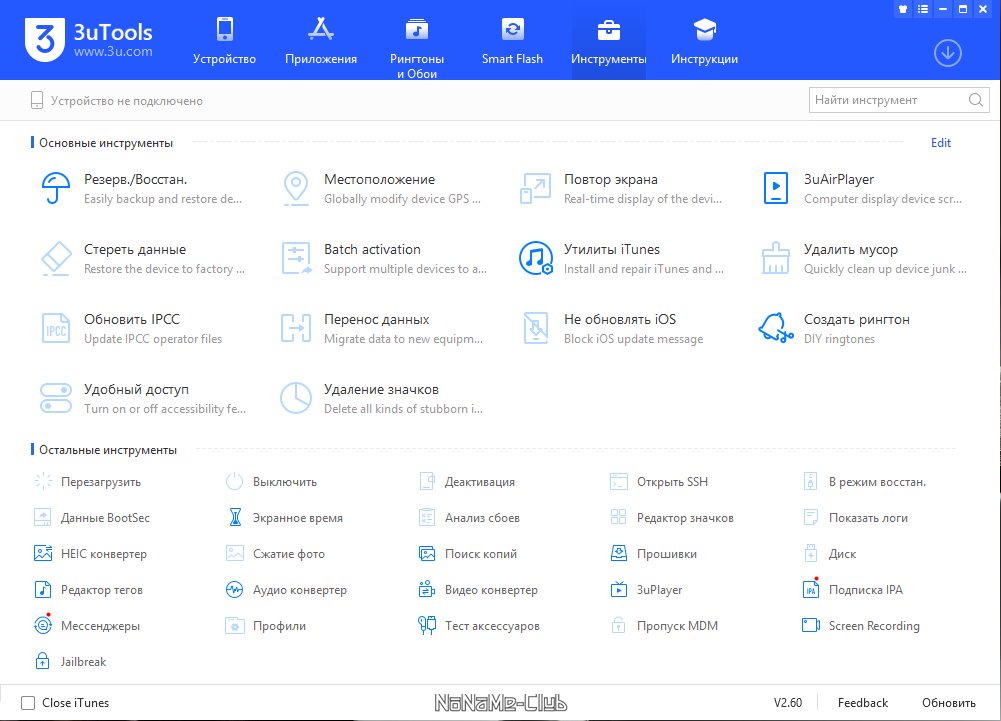Launch the Повтор экрана screen mirror icon
Viewport: 1001px width, 721px height.
pos(535,188)
